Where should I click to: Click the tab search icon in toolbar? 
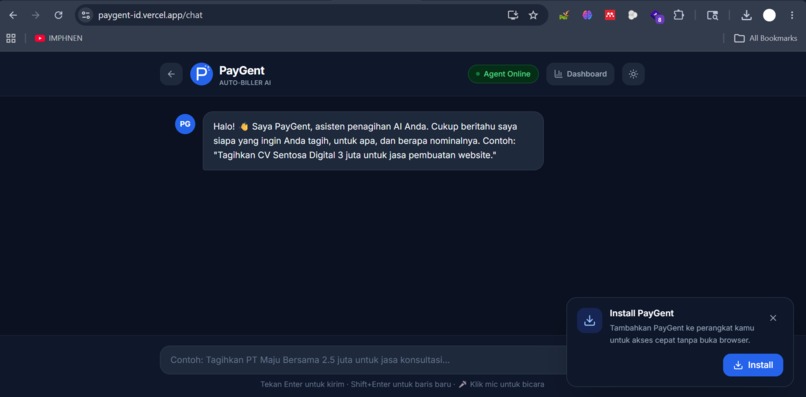click(712, 15)
